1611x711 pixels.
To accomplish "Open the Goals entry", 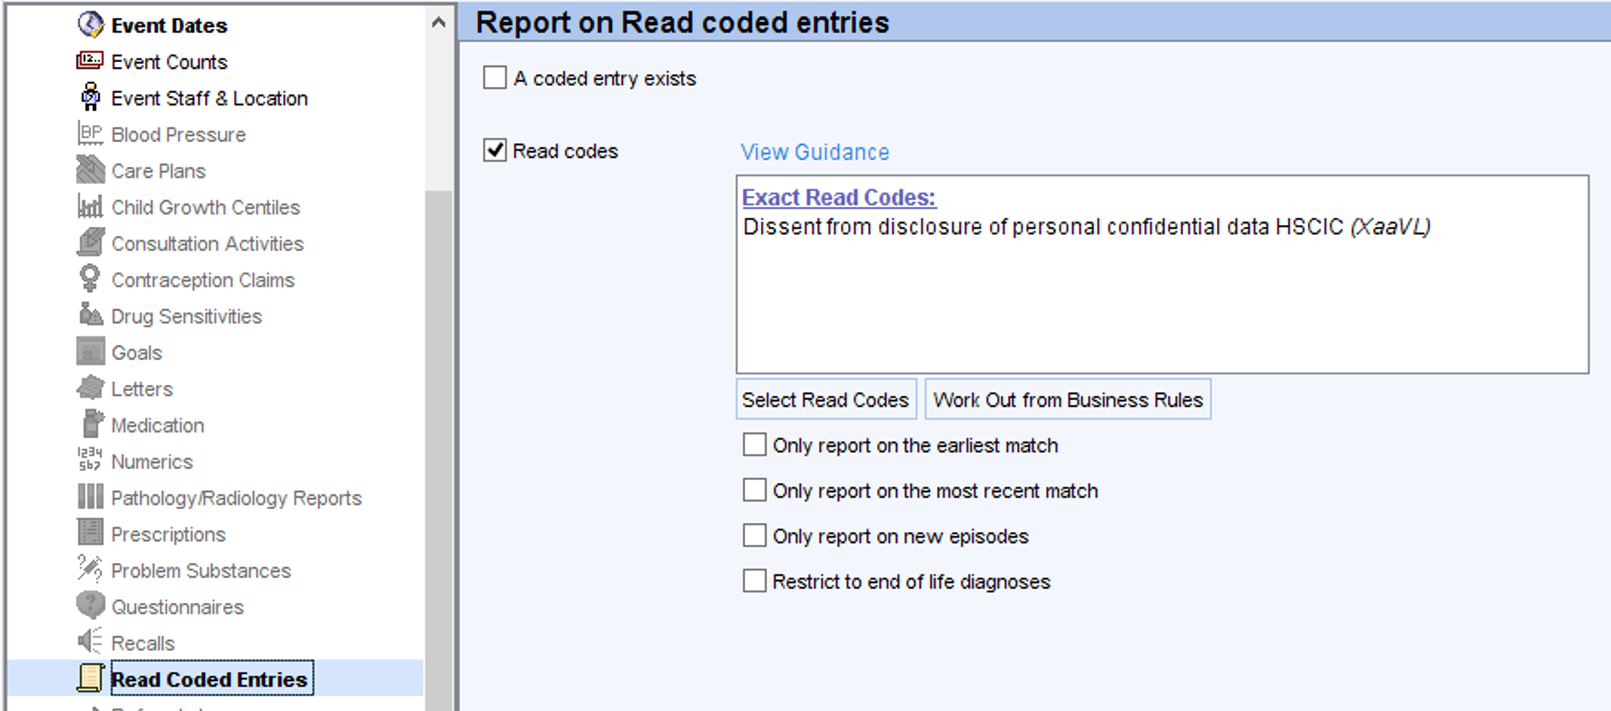I will coord(136,352).
